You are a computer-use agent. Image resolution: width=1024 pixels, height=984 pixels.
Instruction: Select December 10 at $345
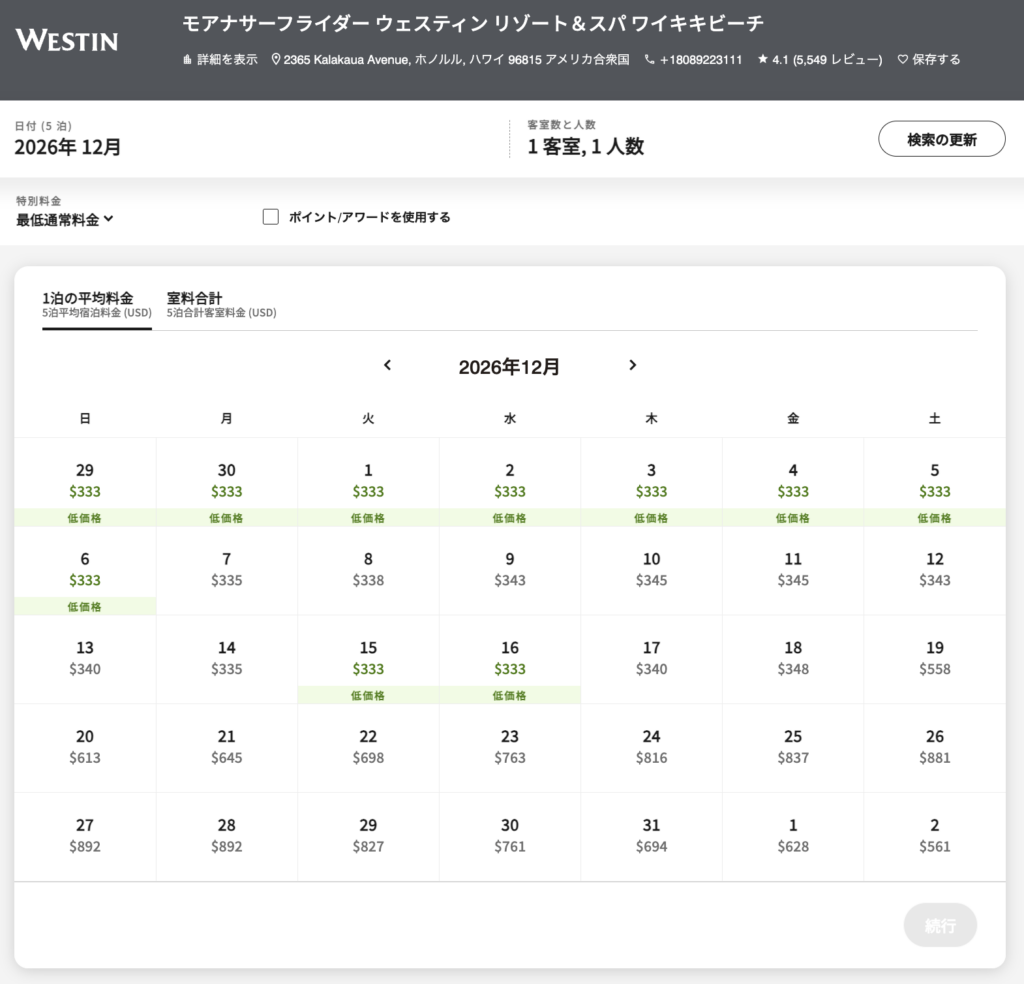tap(652, 571)
